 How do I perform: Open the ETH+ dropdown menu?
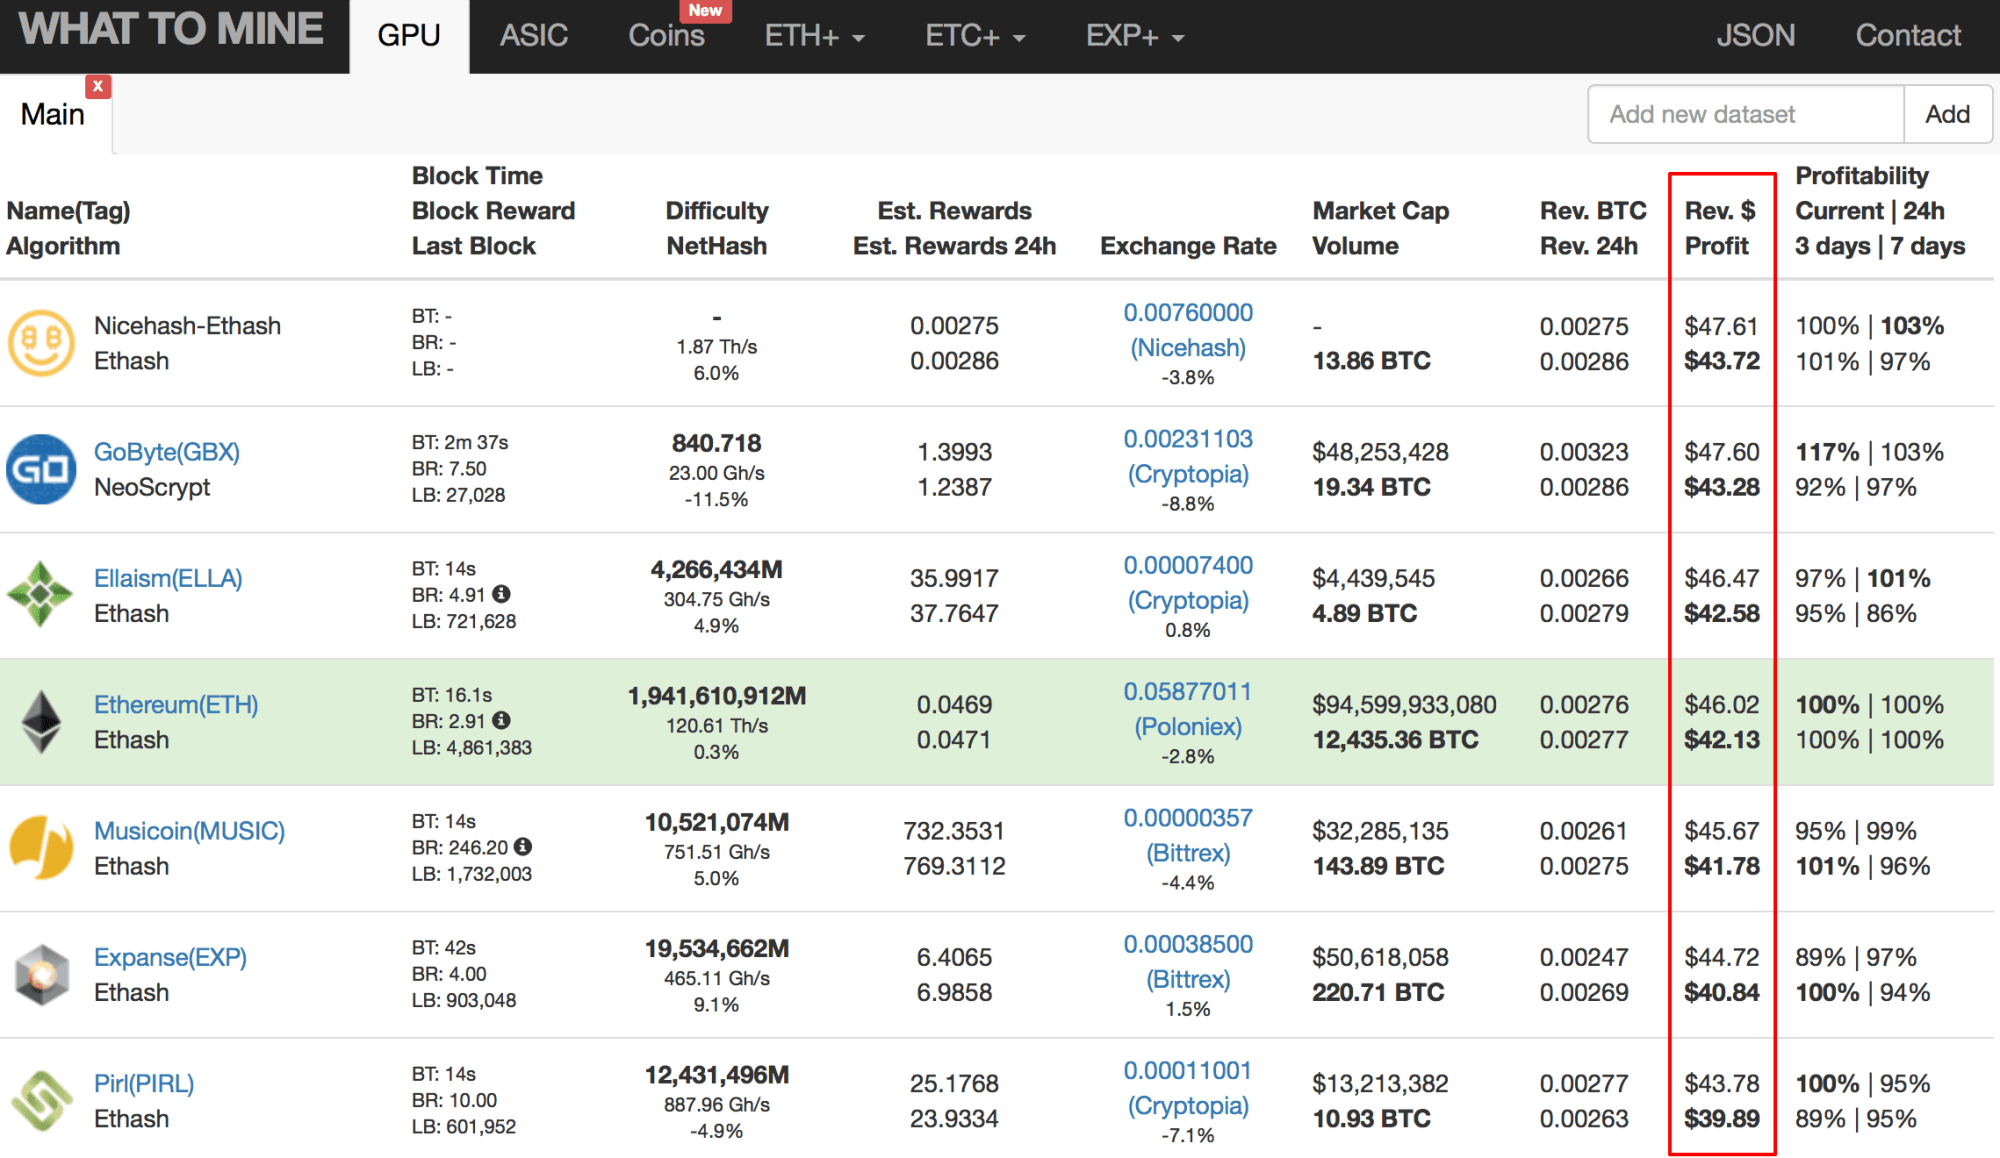814,36
